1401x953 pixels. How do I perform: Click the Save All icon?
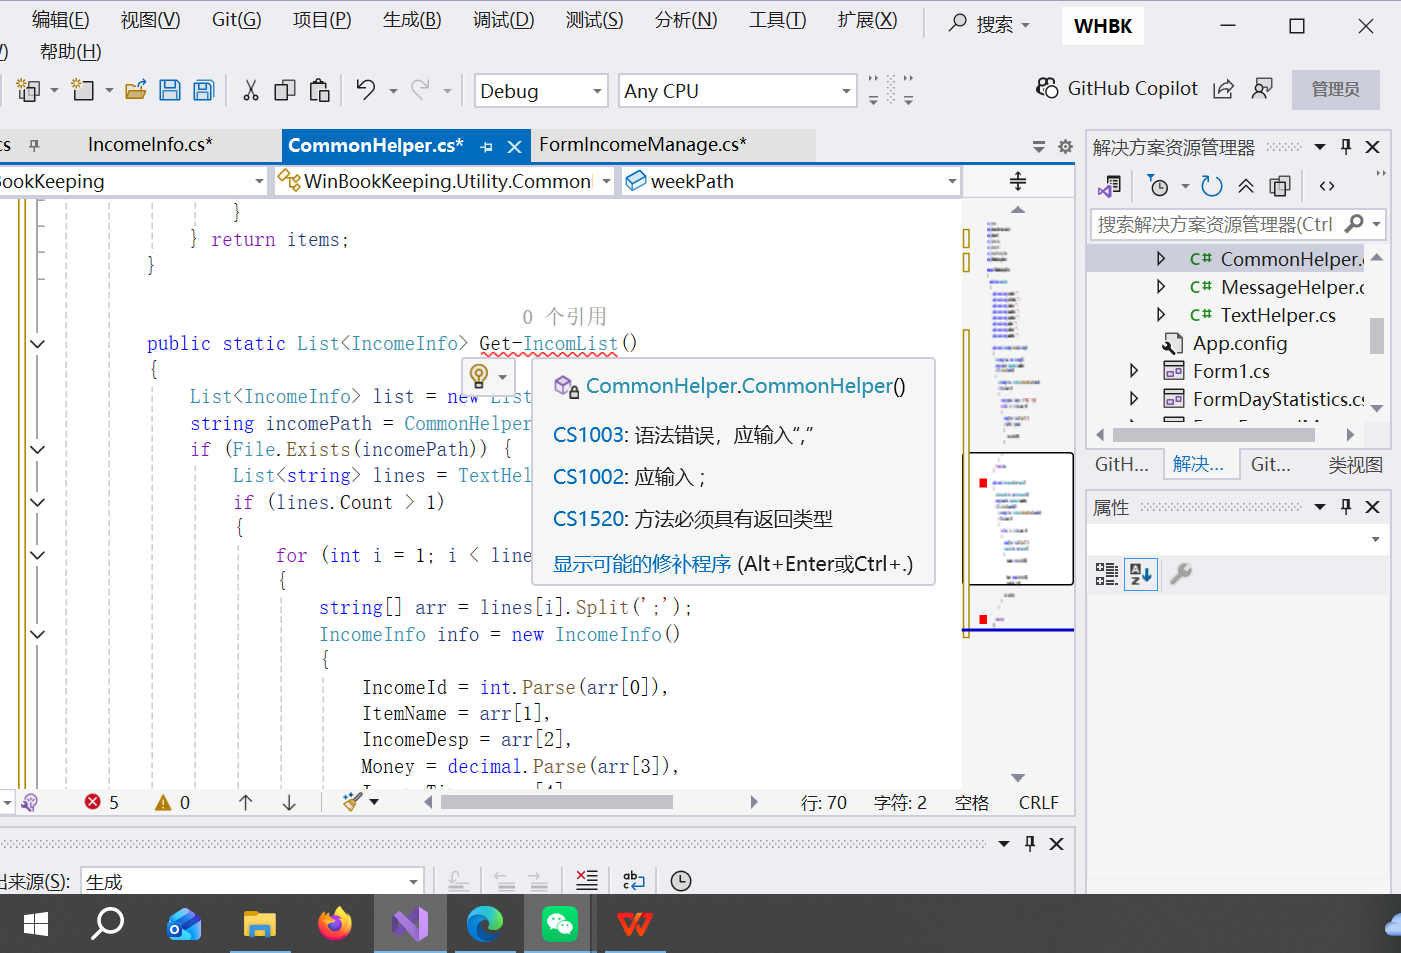(204, 91)
